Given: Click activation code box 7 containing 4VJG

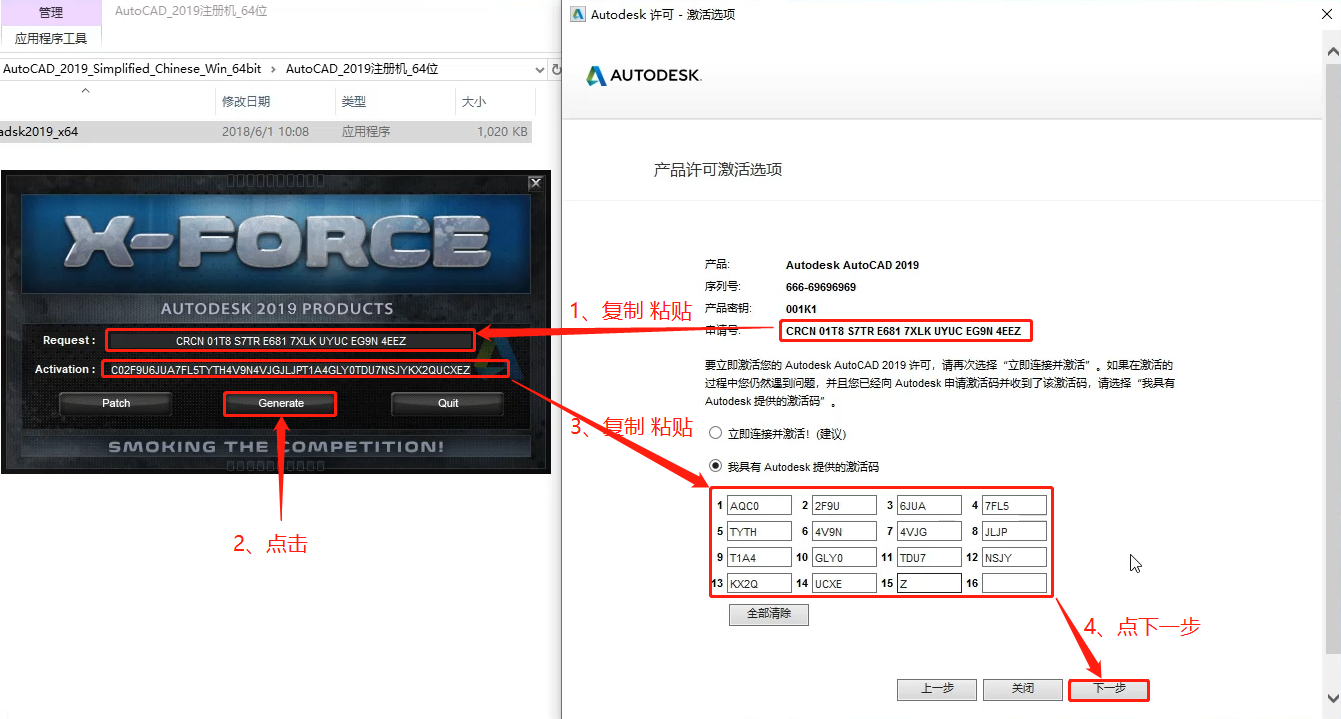Looking at the screenshot, I should [929, 531].
